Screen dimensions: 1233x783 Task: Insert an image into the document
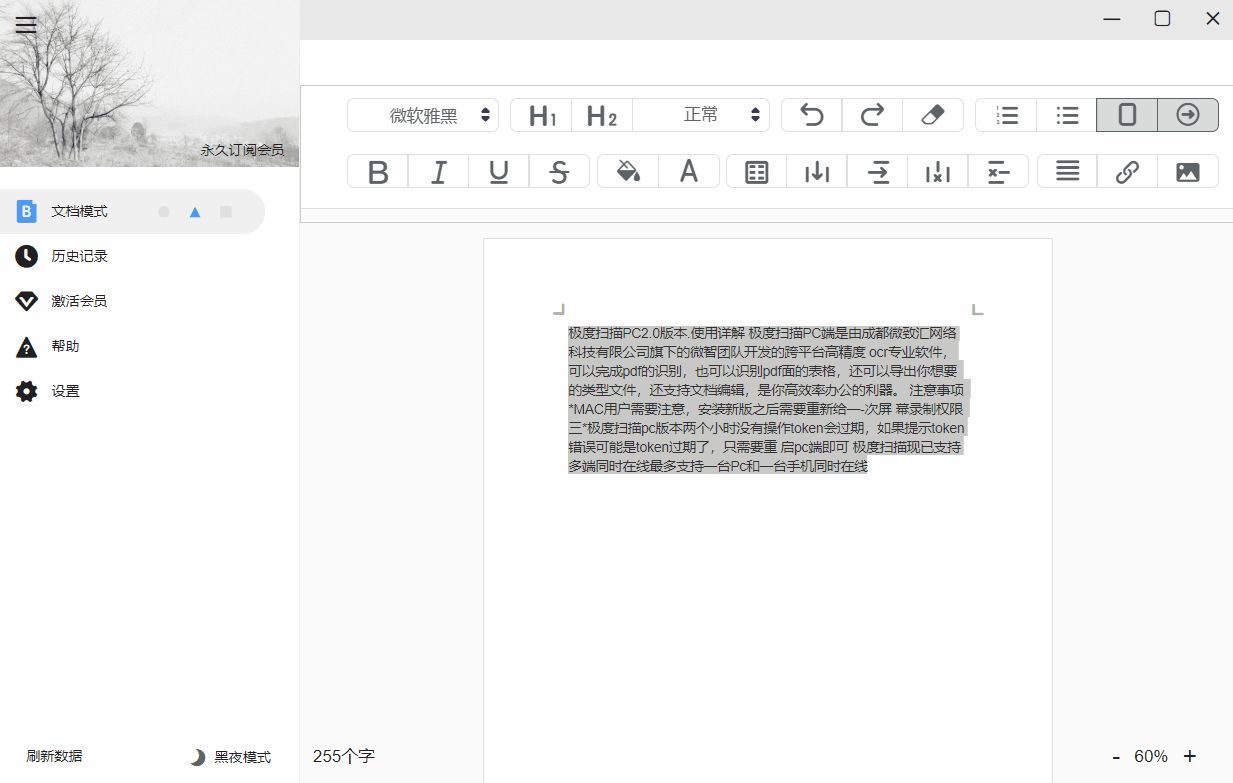[1187, 171]
